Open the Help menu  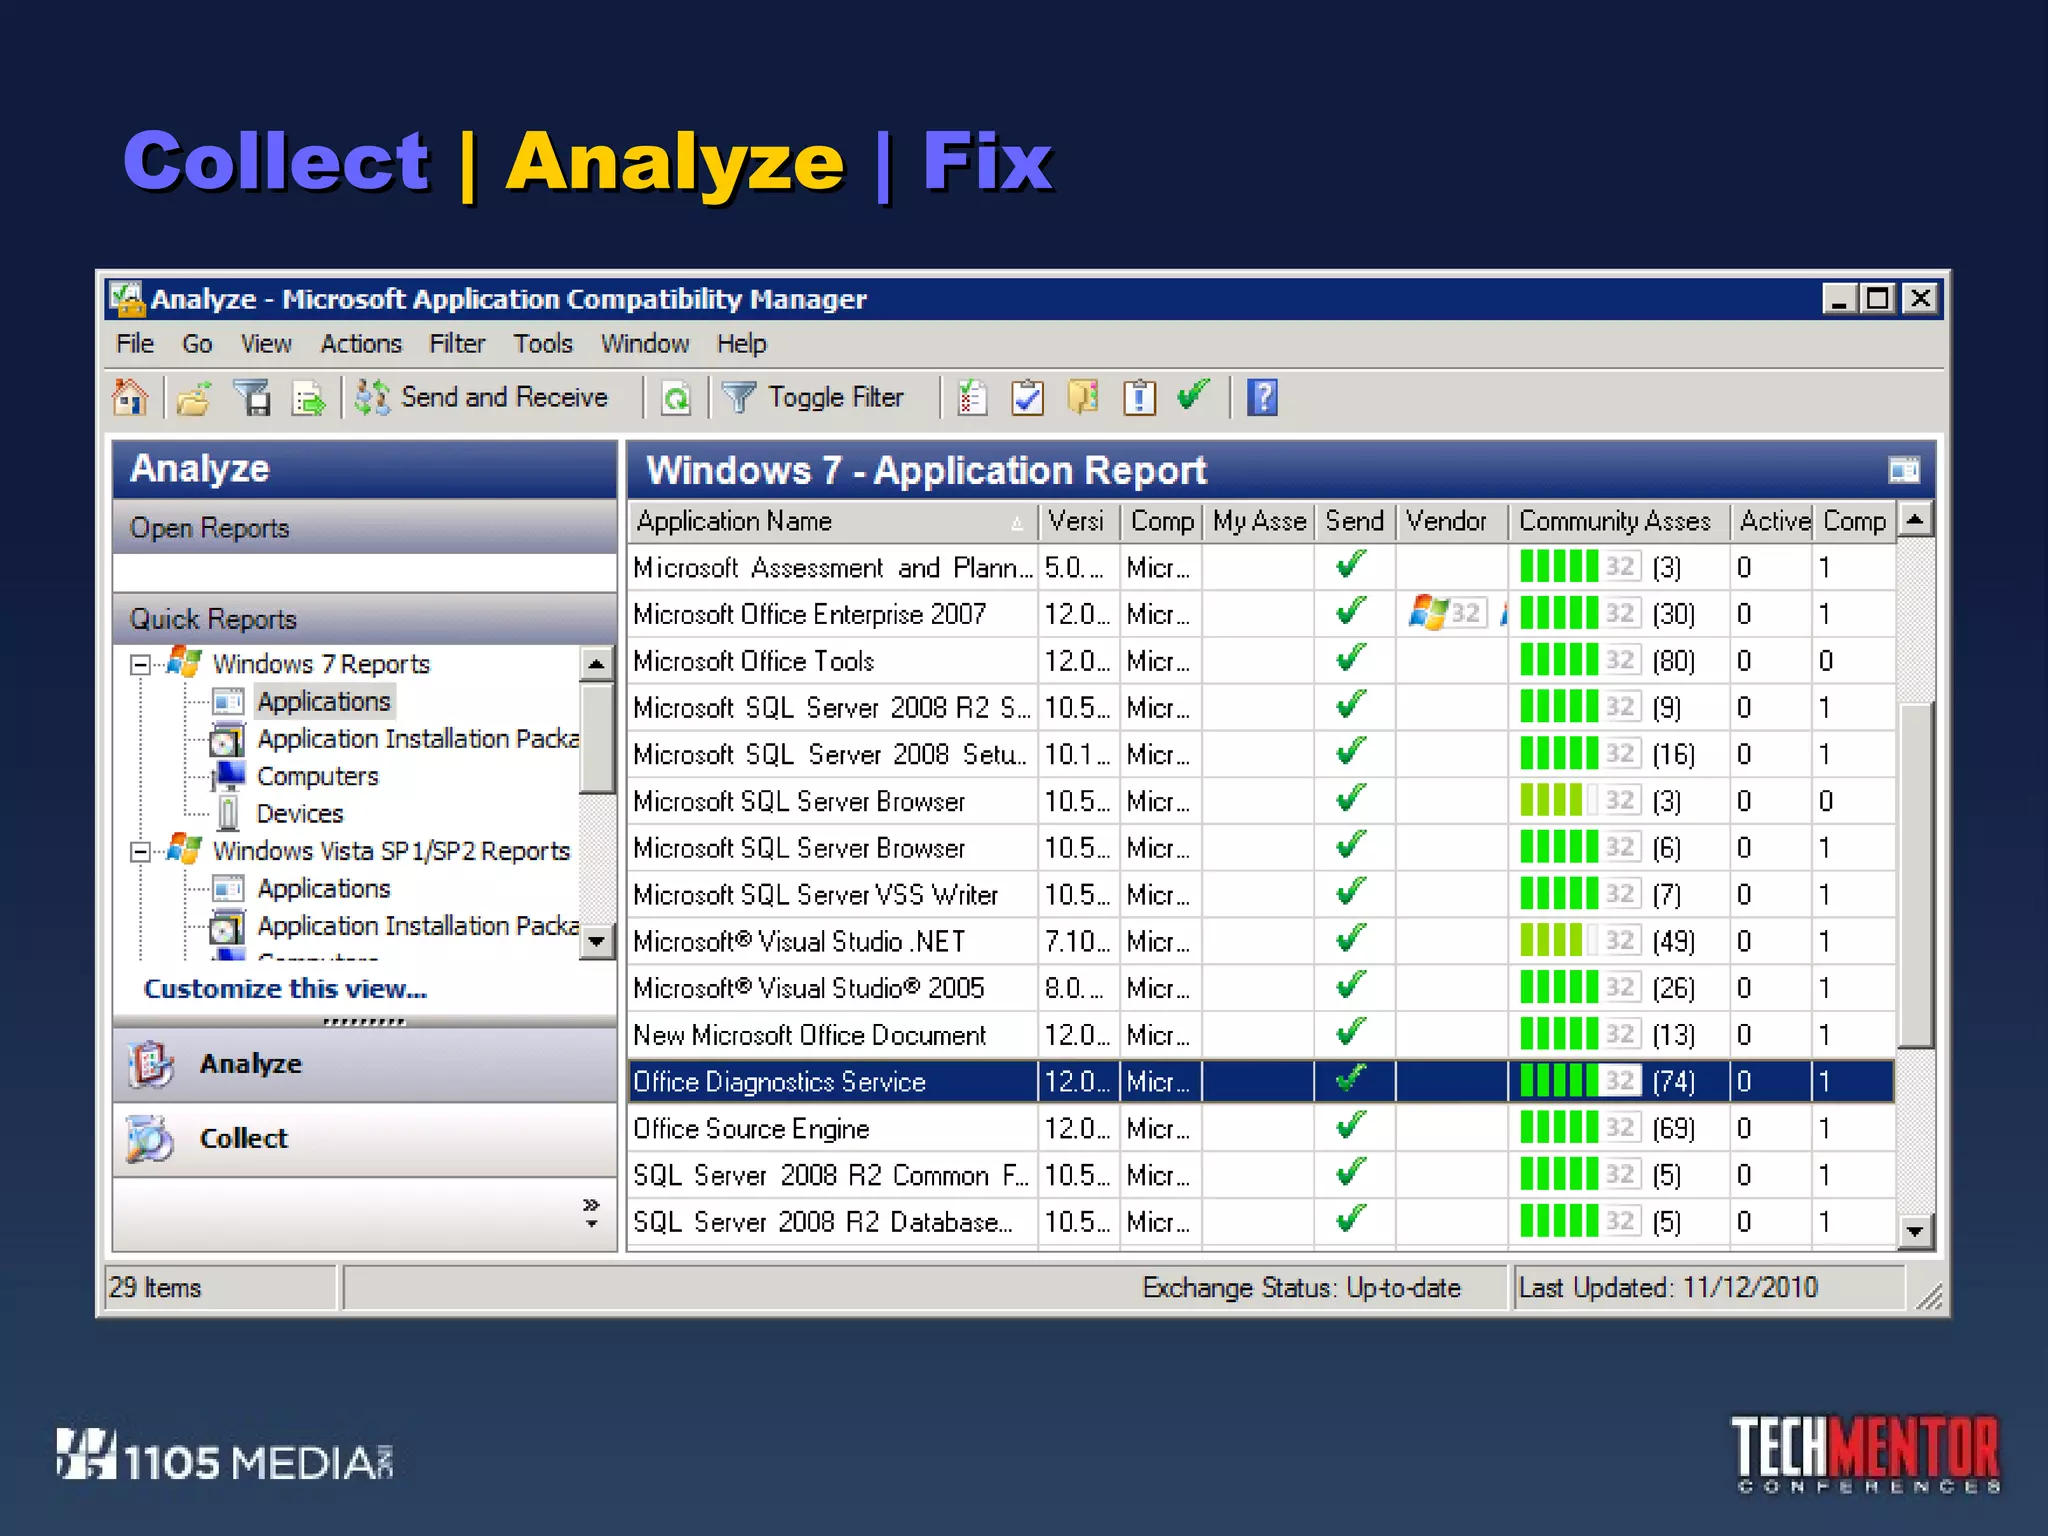click(741, 344)
